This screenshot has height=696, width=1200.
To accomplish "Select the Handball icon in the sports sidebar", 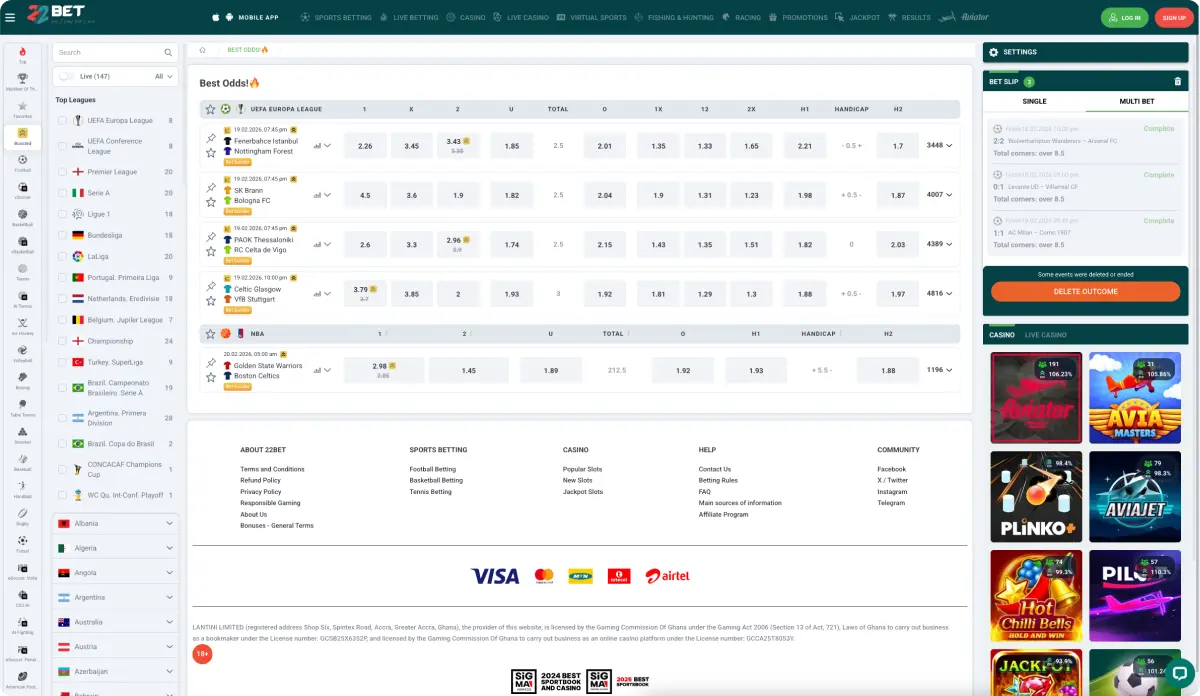I will coord(22,488).
